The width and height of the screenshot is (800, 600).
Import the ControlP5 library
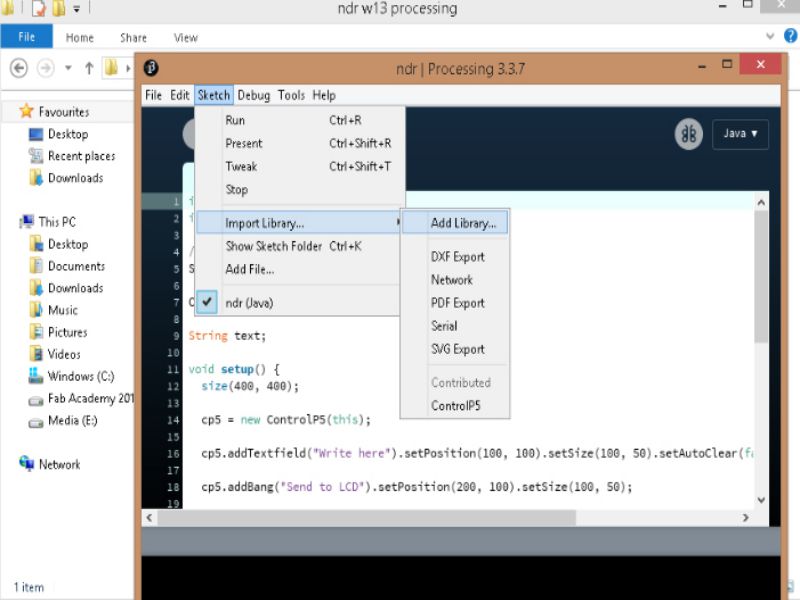coord(456,406)
